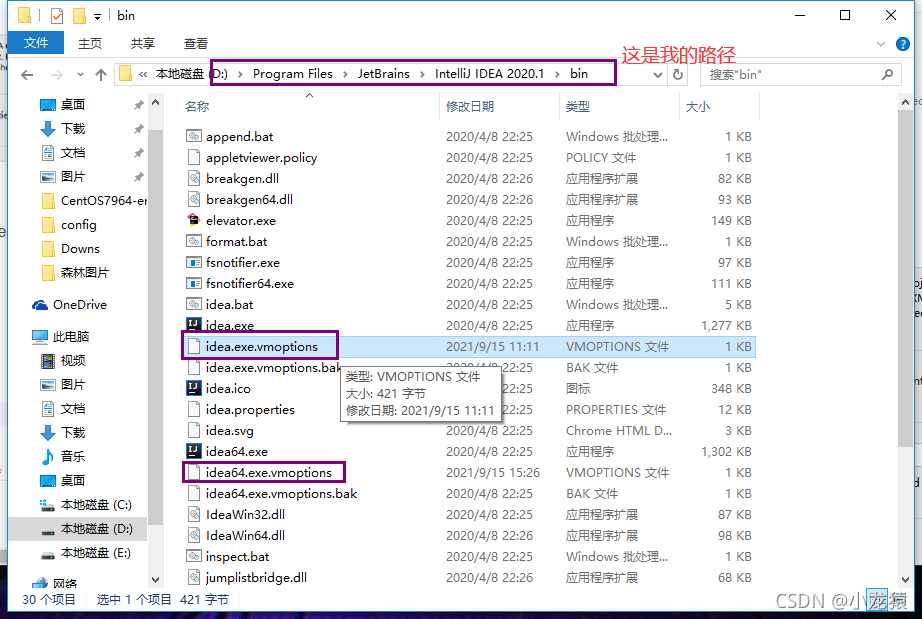The height and width of the screenshot is (619, 922).
Task: Click the navigation pane scroll down arrow
Action: tap(155, 580)
